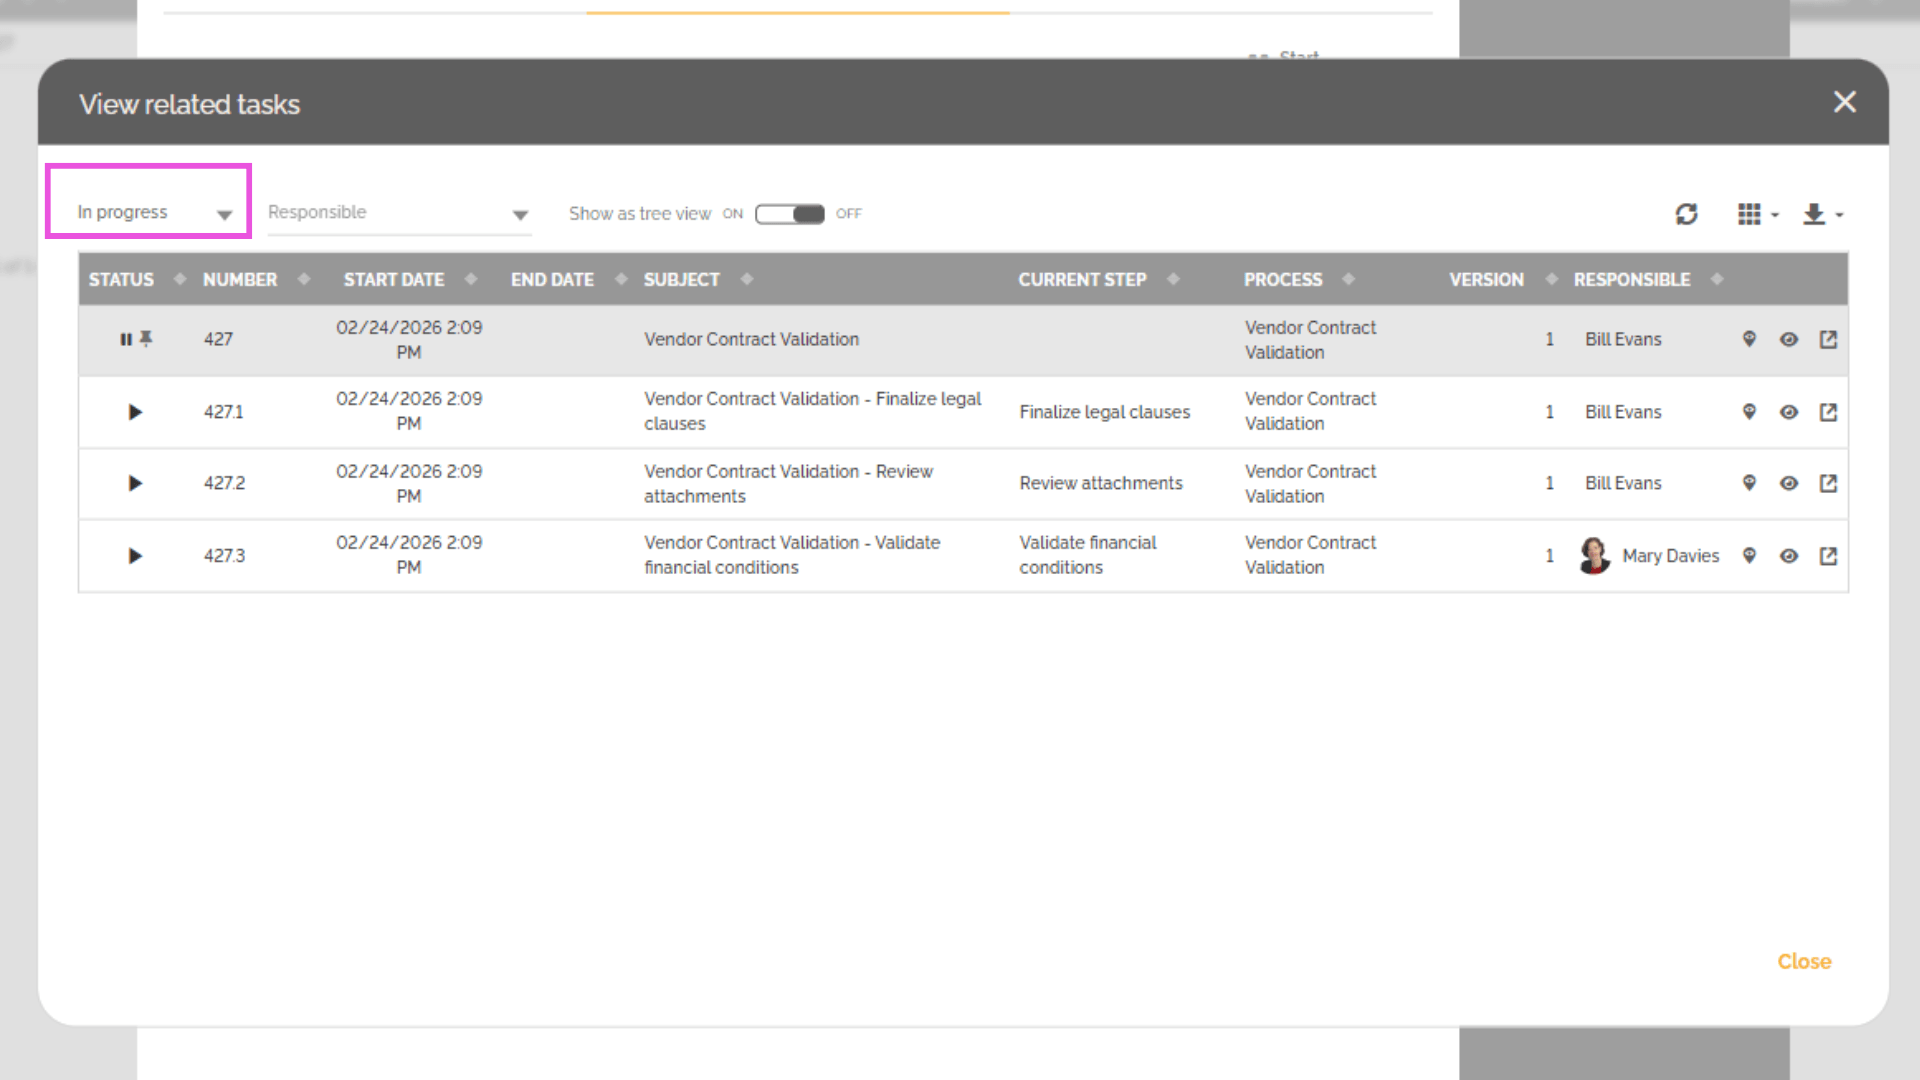
Task: Click the orange Close button
Action: [x=1803, y=961]
